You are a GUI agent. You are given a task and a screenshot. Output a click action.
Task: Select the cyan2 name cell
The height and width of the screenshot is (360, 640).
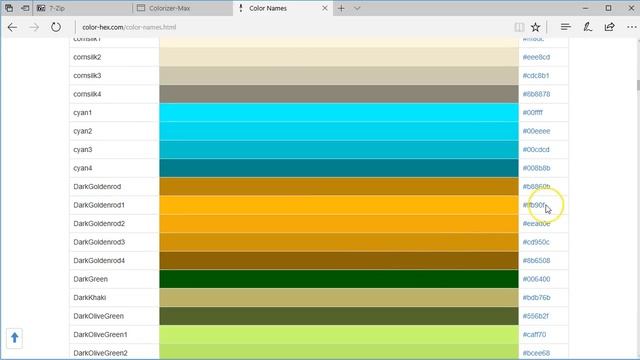[114, 131]
